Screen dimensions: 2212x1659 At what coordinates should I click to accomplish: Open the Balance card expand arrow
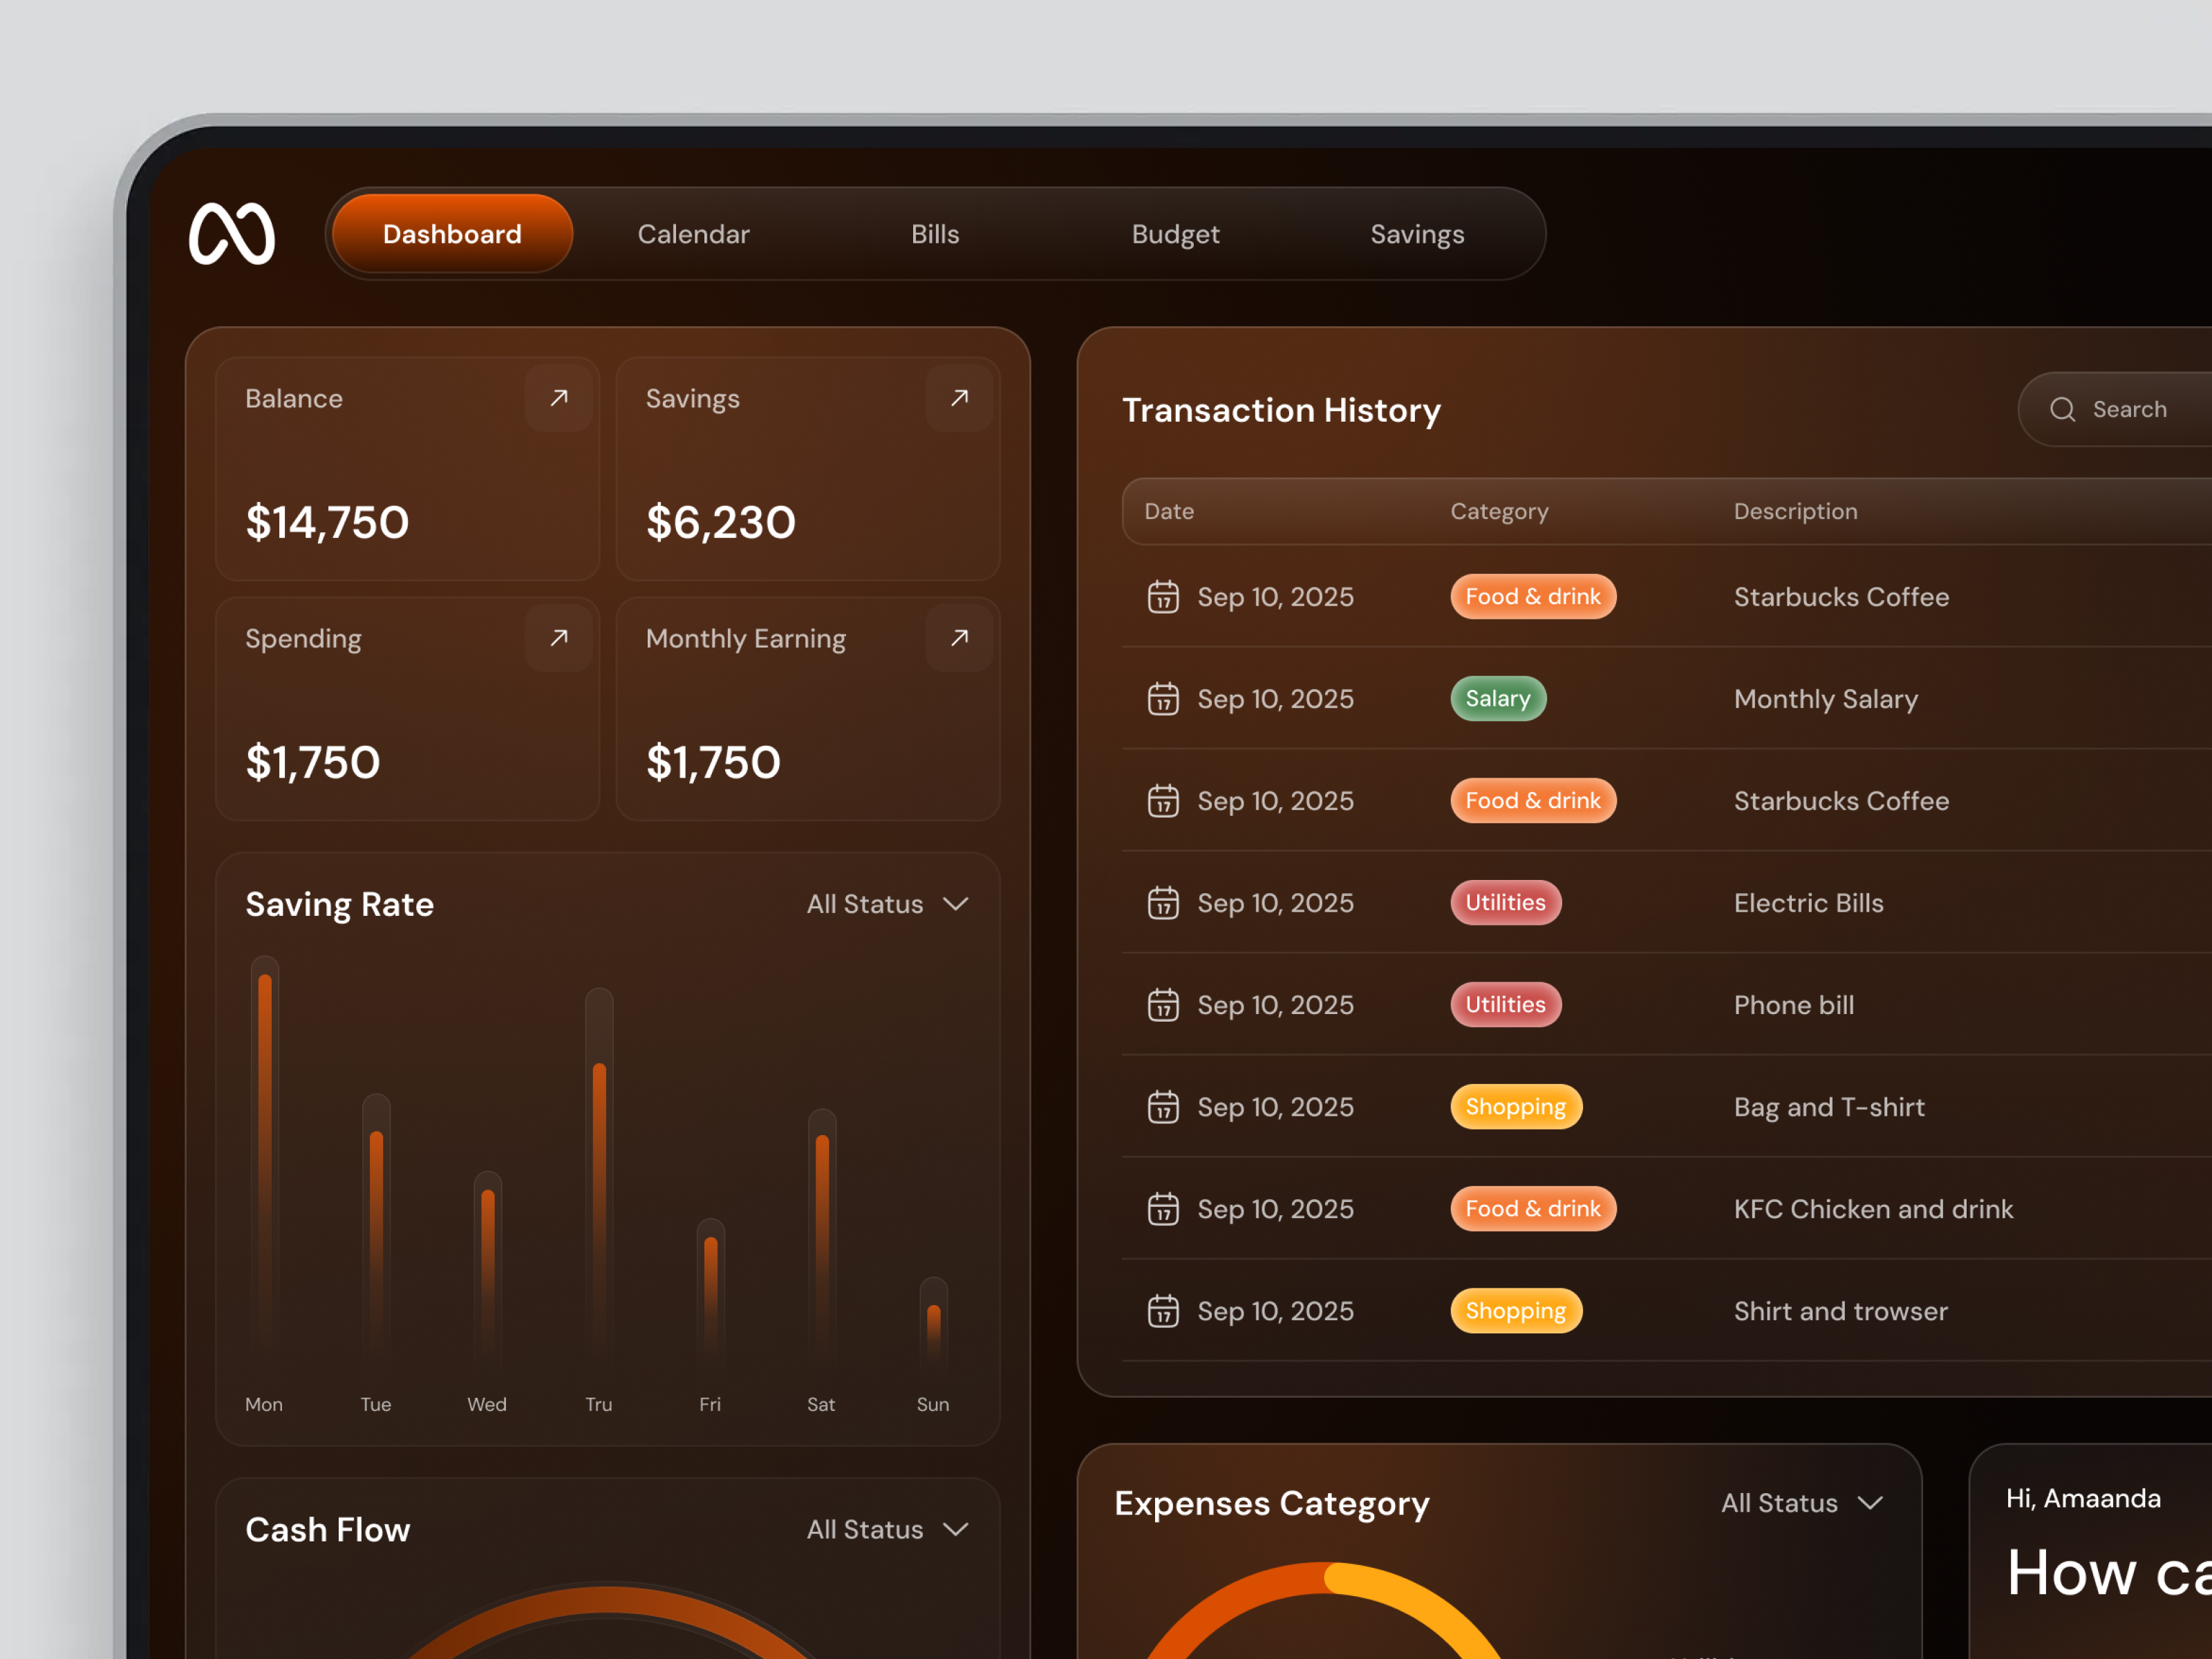click(558, 398)
